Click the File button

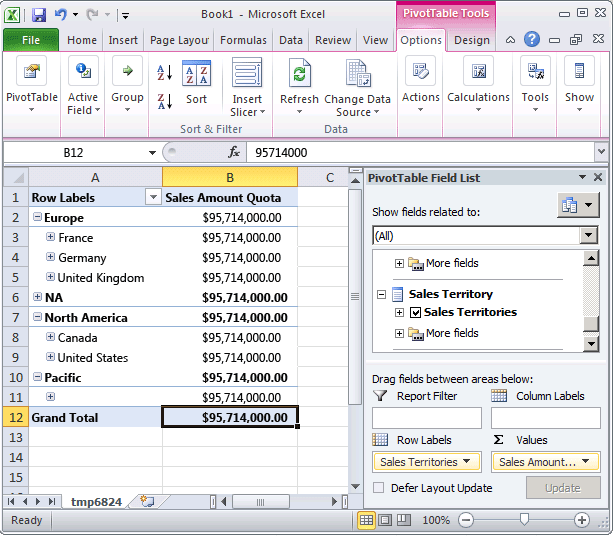tap(31, 41)
